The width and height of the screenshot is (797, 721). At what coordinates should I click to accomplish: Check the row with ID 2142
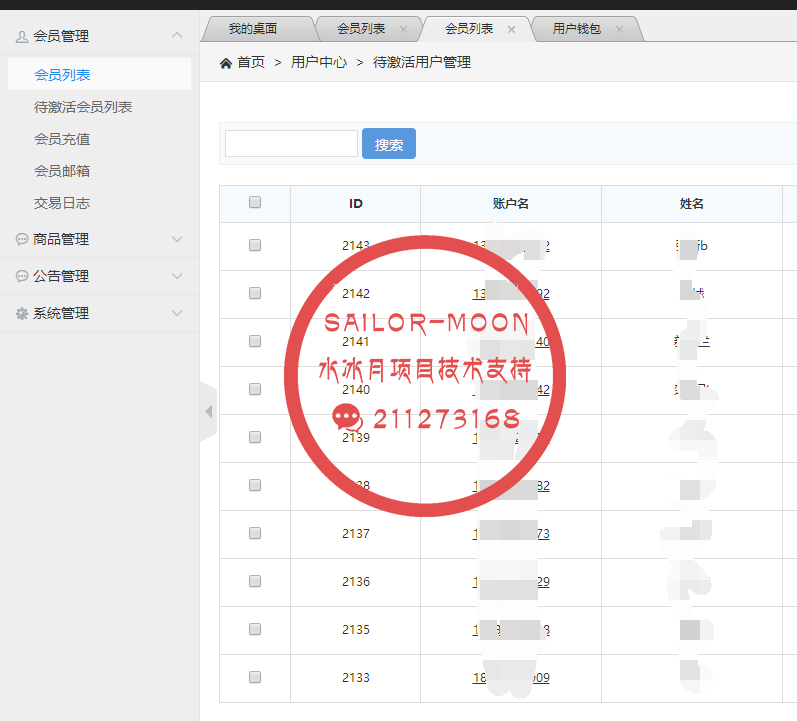(255, 293)
